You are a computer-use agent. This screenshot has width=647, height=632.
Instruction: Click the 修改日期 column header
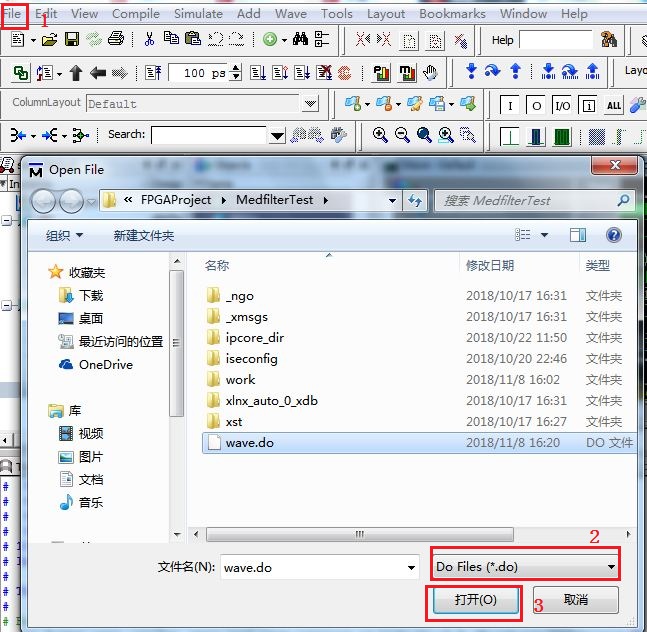click(x=490, y=265)
